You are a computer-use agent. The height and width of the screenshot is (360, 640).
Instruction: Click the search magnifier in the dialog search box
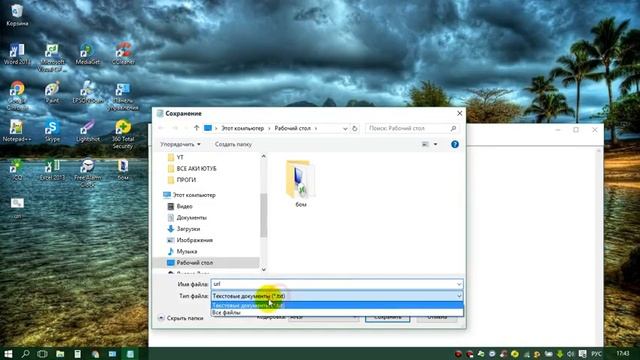click(x=453, y=128)
